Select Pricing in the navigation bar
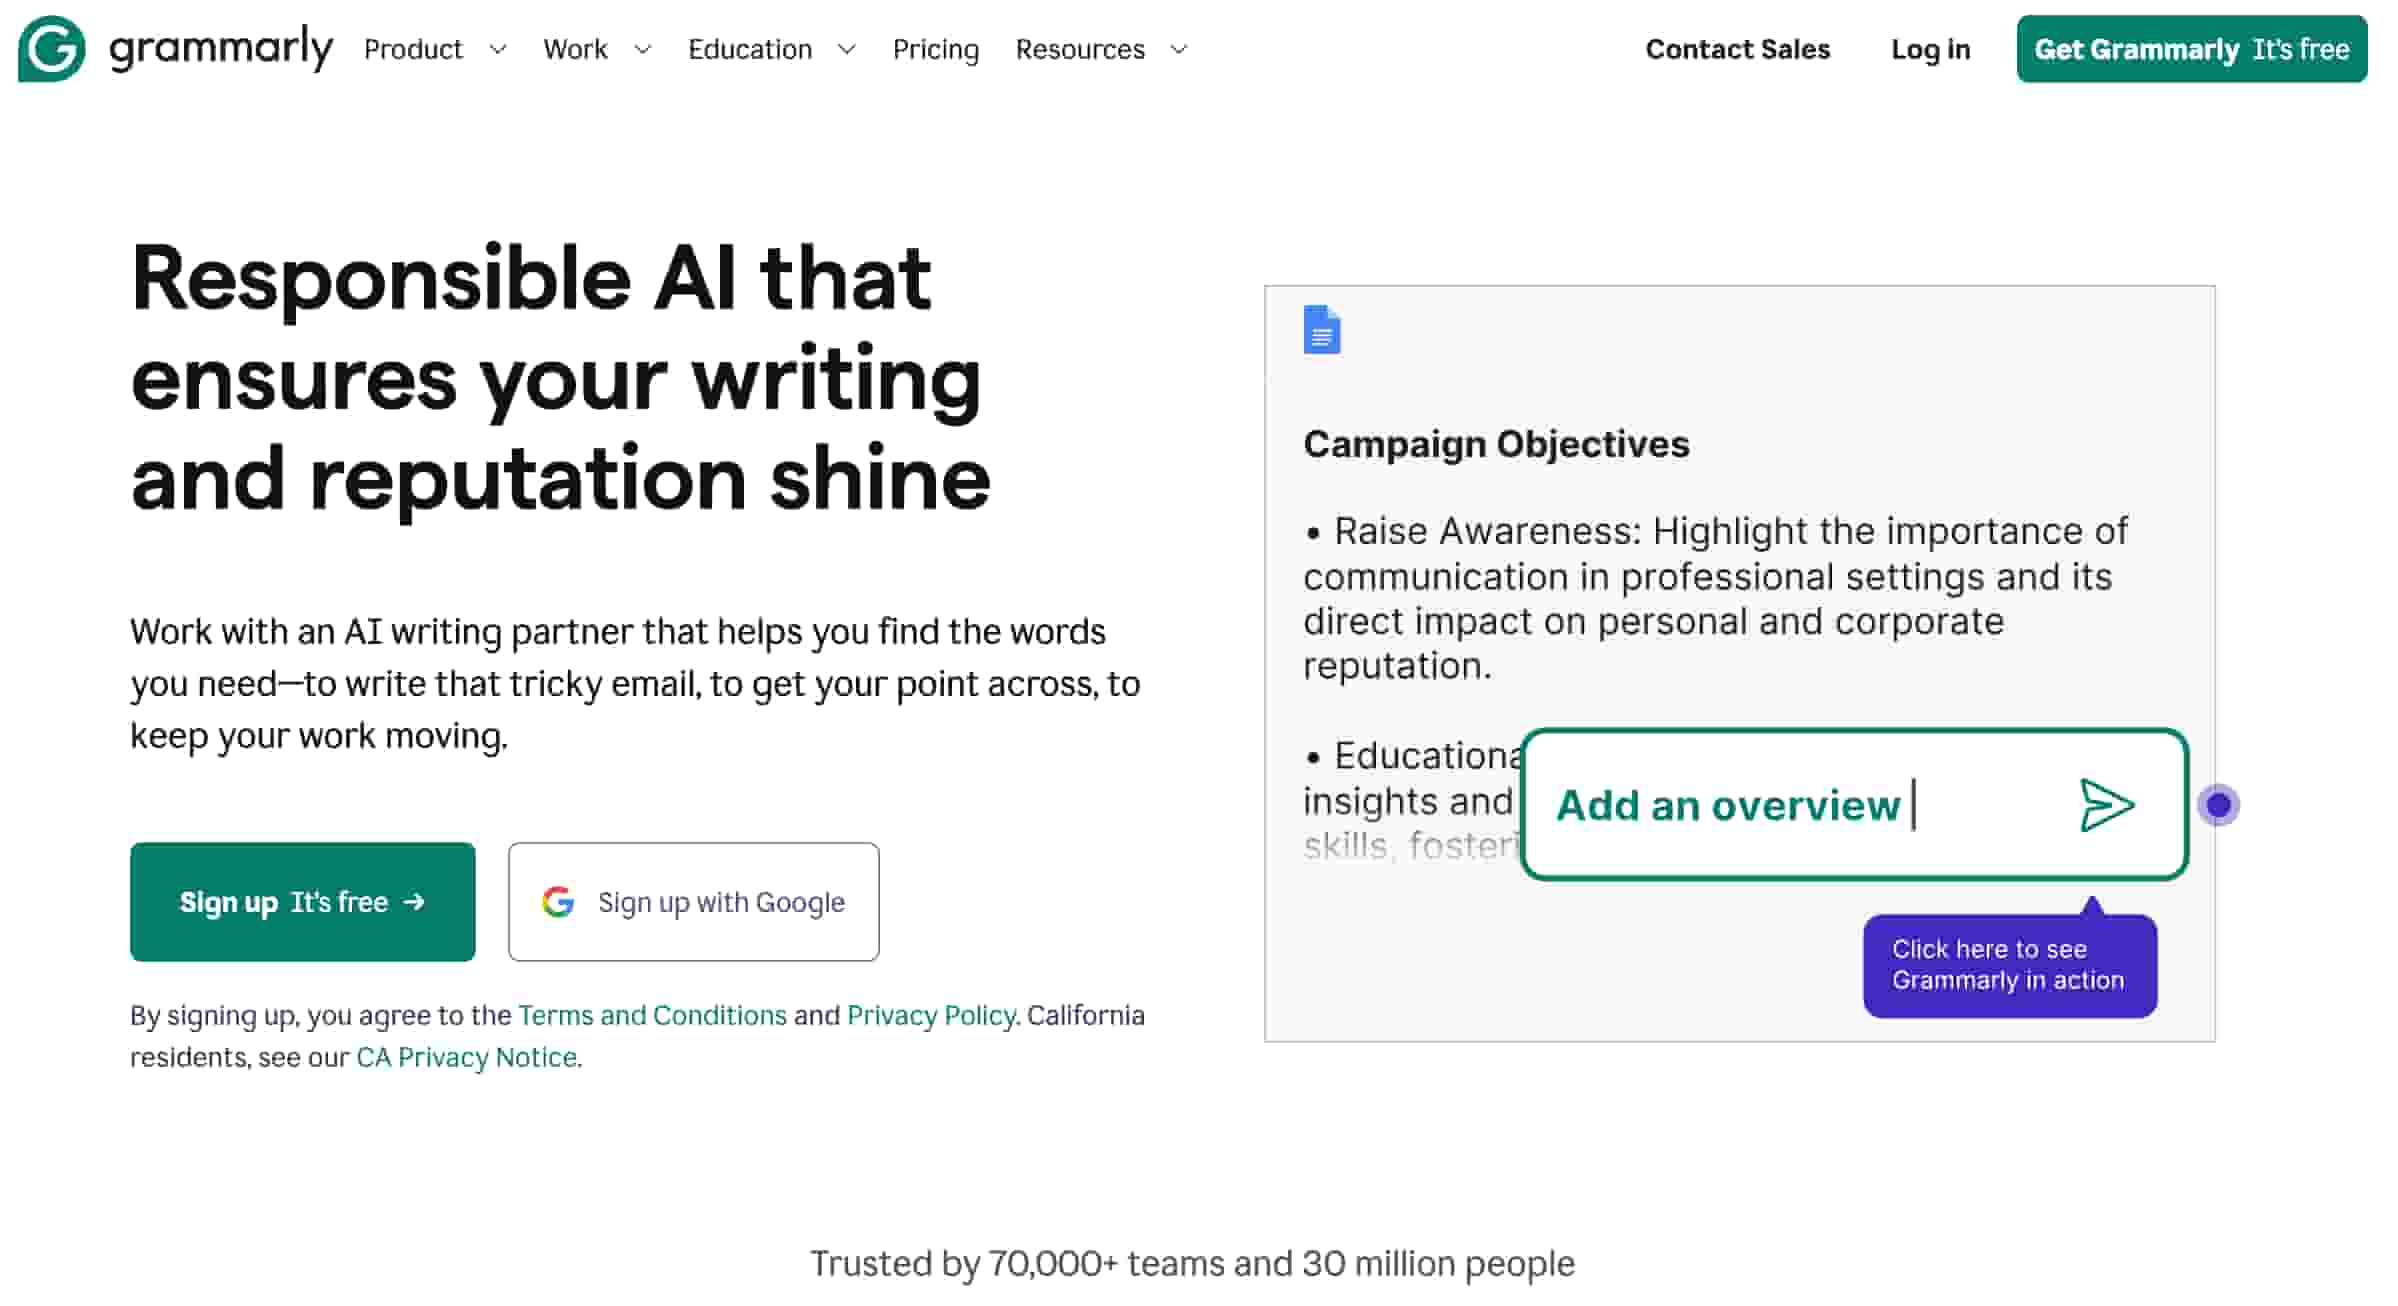Image resolution: width=2398 pixels, height=1306 pixels. click(935, 49)
